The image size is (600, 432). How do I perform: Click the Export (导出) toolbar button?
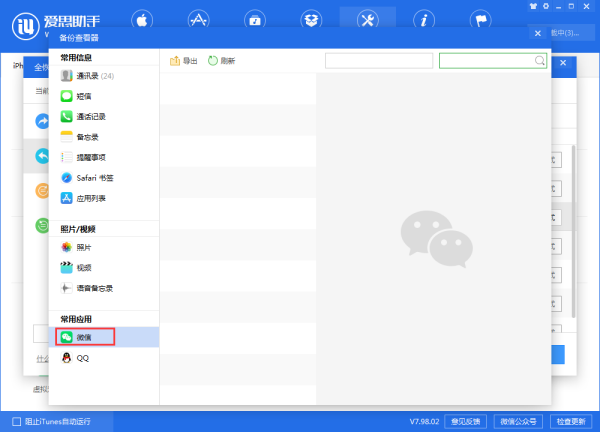click(x=183, y=61)
